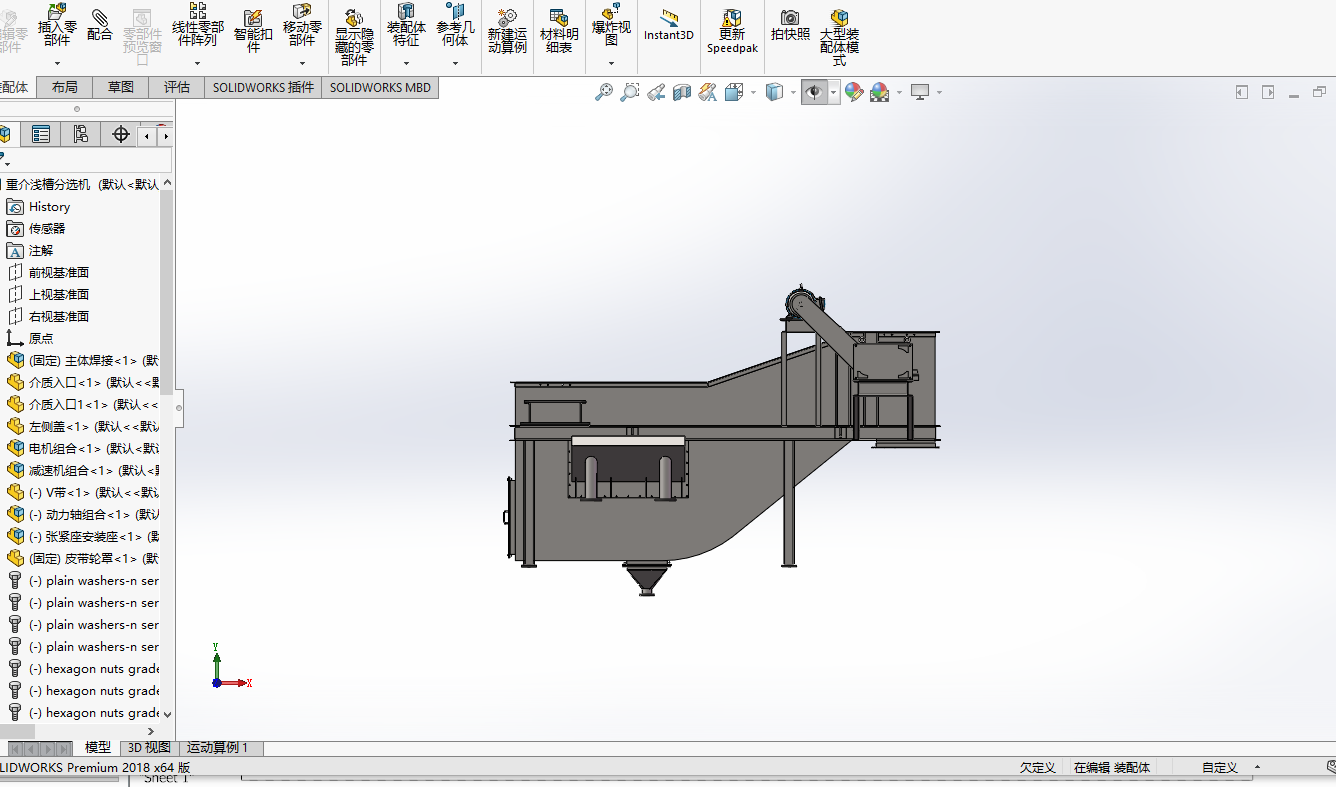The height and width of the screenshot is (787, 1336).
Task: Click the feature tree vertical scrollbar
Action: tap(167, 290)
